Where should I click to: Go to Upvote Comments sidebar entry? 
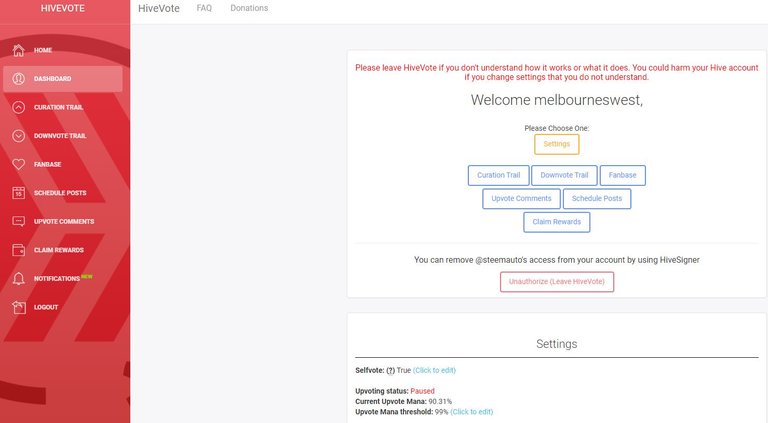63,221
